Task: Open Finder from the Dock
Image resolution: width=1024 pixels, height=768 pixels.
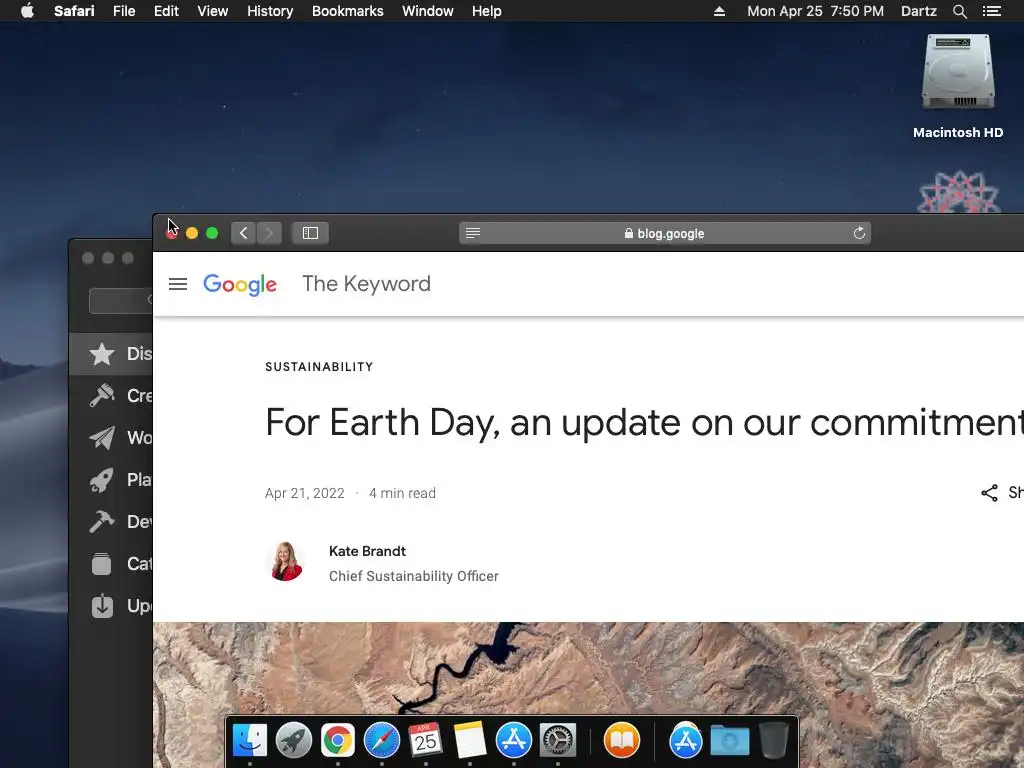Action: (x=249, y=741)
